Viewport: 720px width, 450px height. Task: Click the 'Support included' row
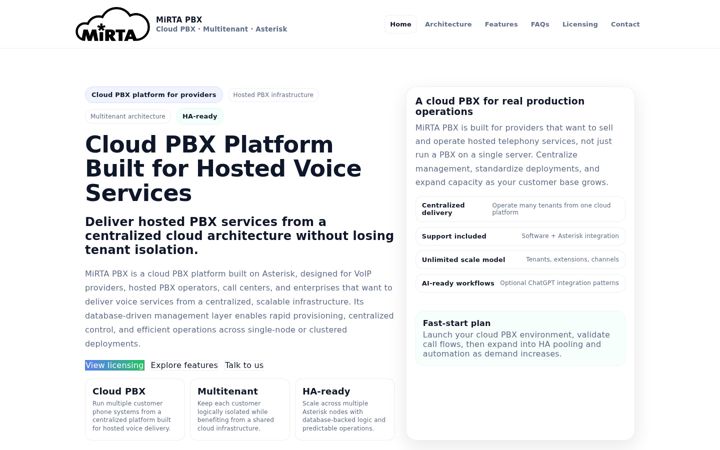click(x=520, y=236)
